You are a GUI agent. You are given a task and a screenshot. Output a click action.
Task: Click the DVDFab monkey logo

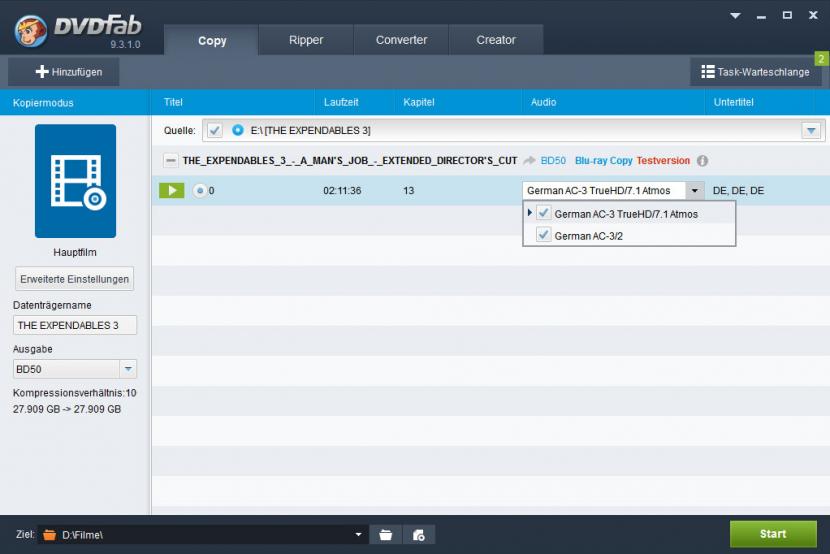[x=30, y=31]
